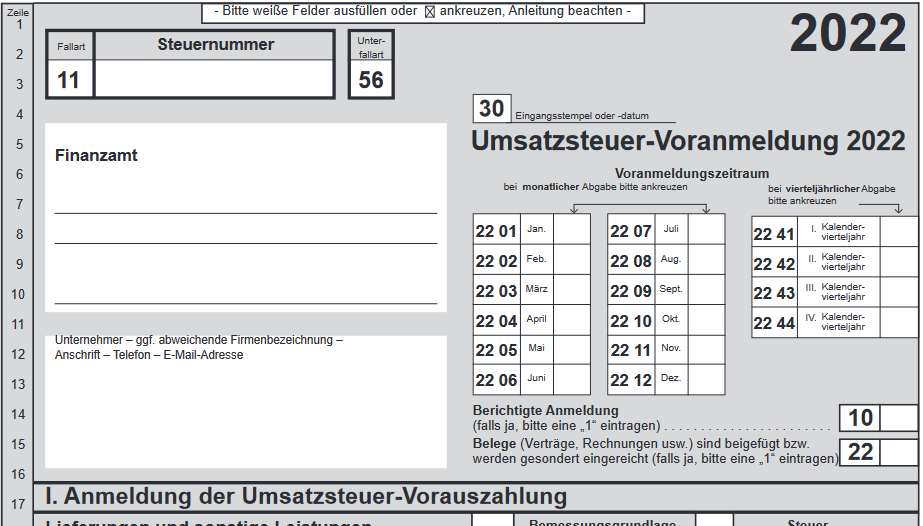This screenshot has width=923, height=526.
Task: Click the bei vierteljährlicher Abgabe instruction
Action: tap(831, 195)
